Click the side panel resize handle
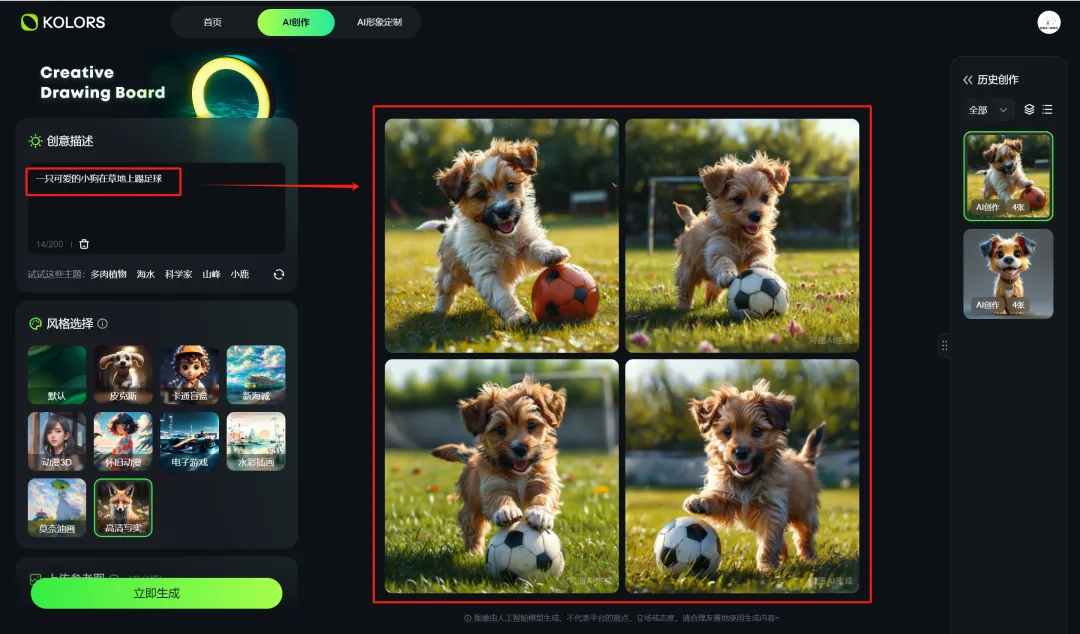 coord(944,345)
